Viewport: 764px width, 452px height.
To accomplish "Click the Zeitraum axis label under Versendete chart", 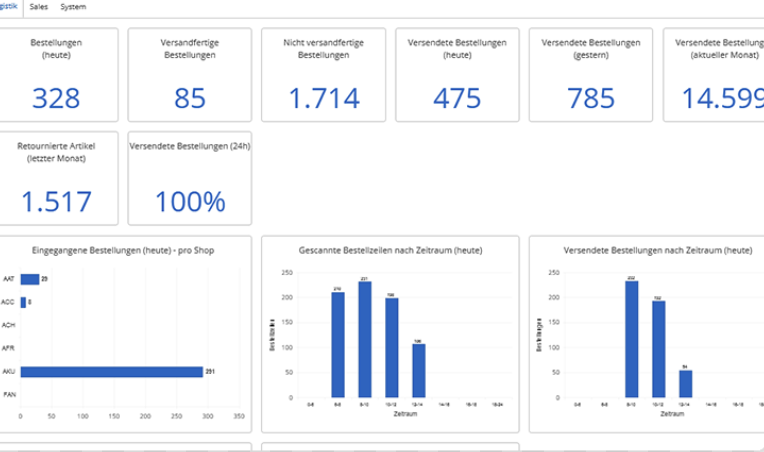I will [672, 414].
